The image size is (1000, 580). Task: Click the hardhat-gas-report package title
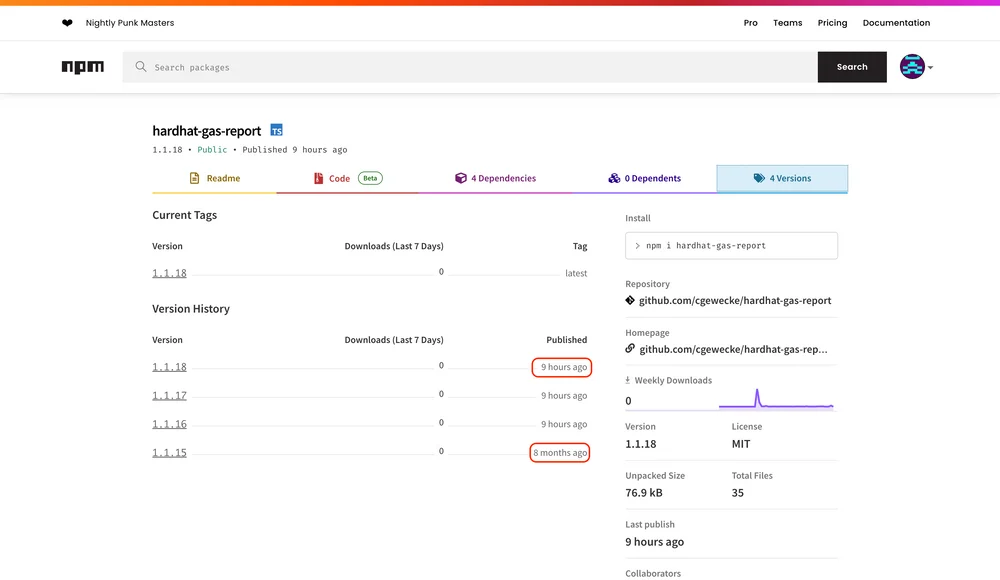pos(207,131)
